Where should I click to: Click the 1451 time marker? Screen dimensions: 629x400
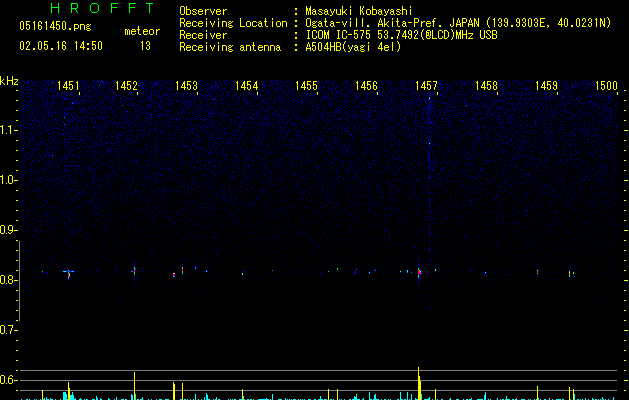68,86
